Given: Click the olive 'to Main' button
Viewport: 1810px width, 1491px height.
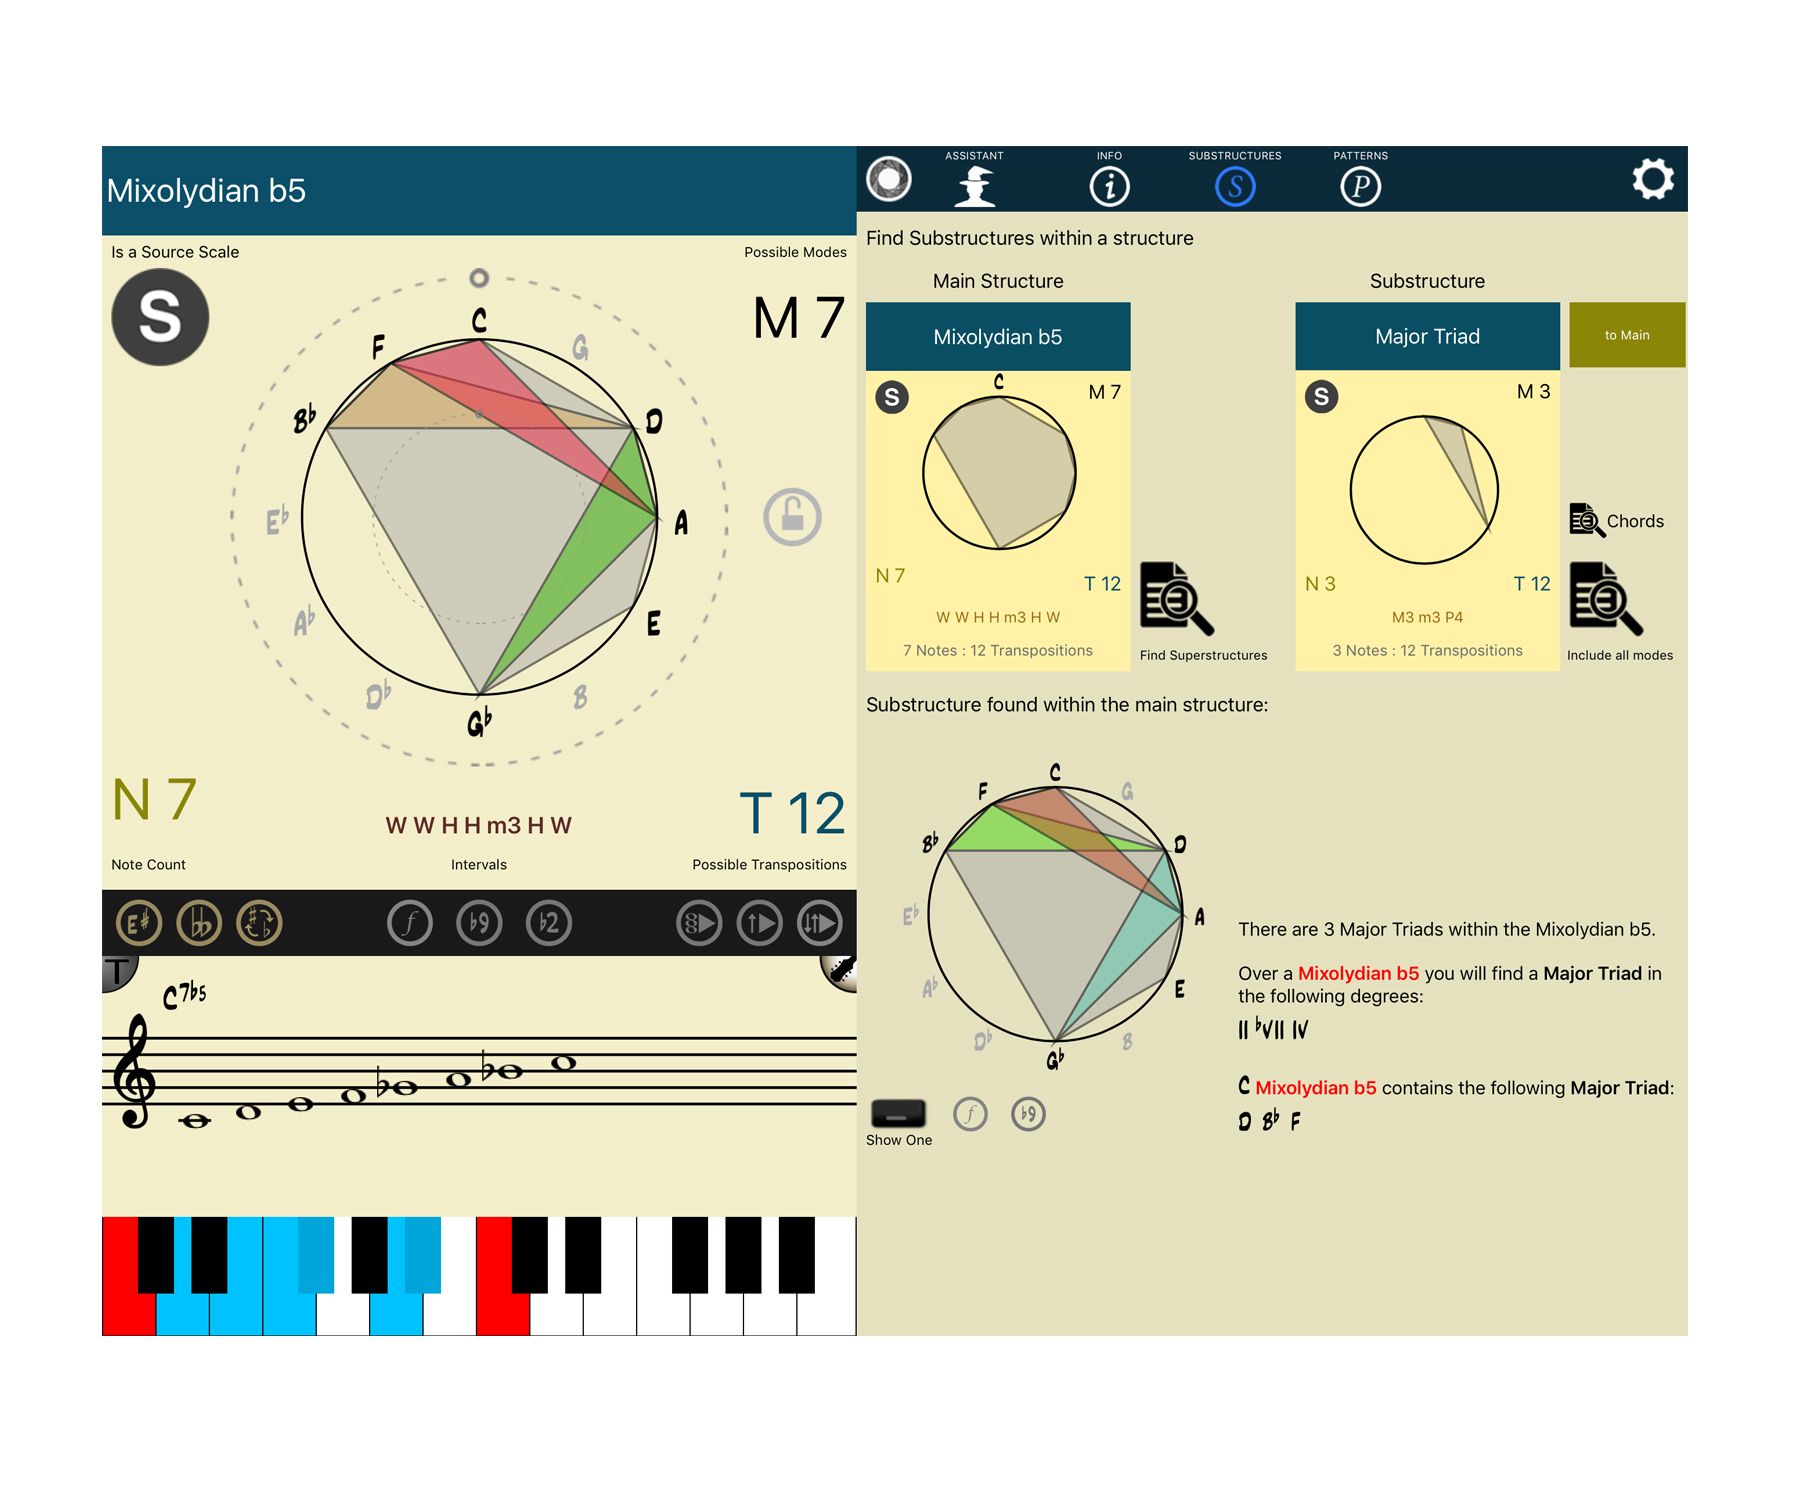Looking at the screenshot, I should click(x=1627, y=335).
